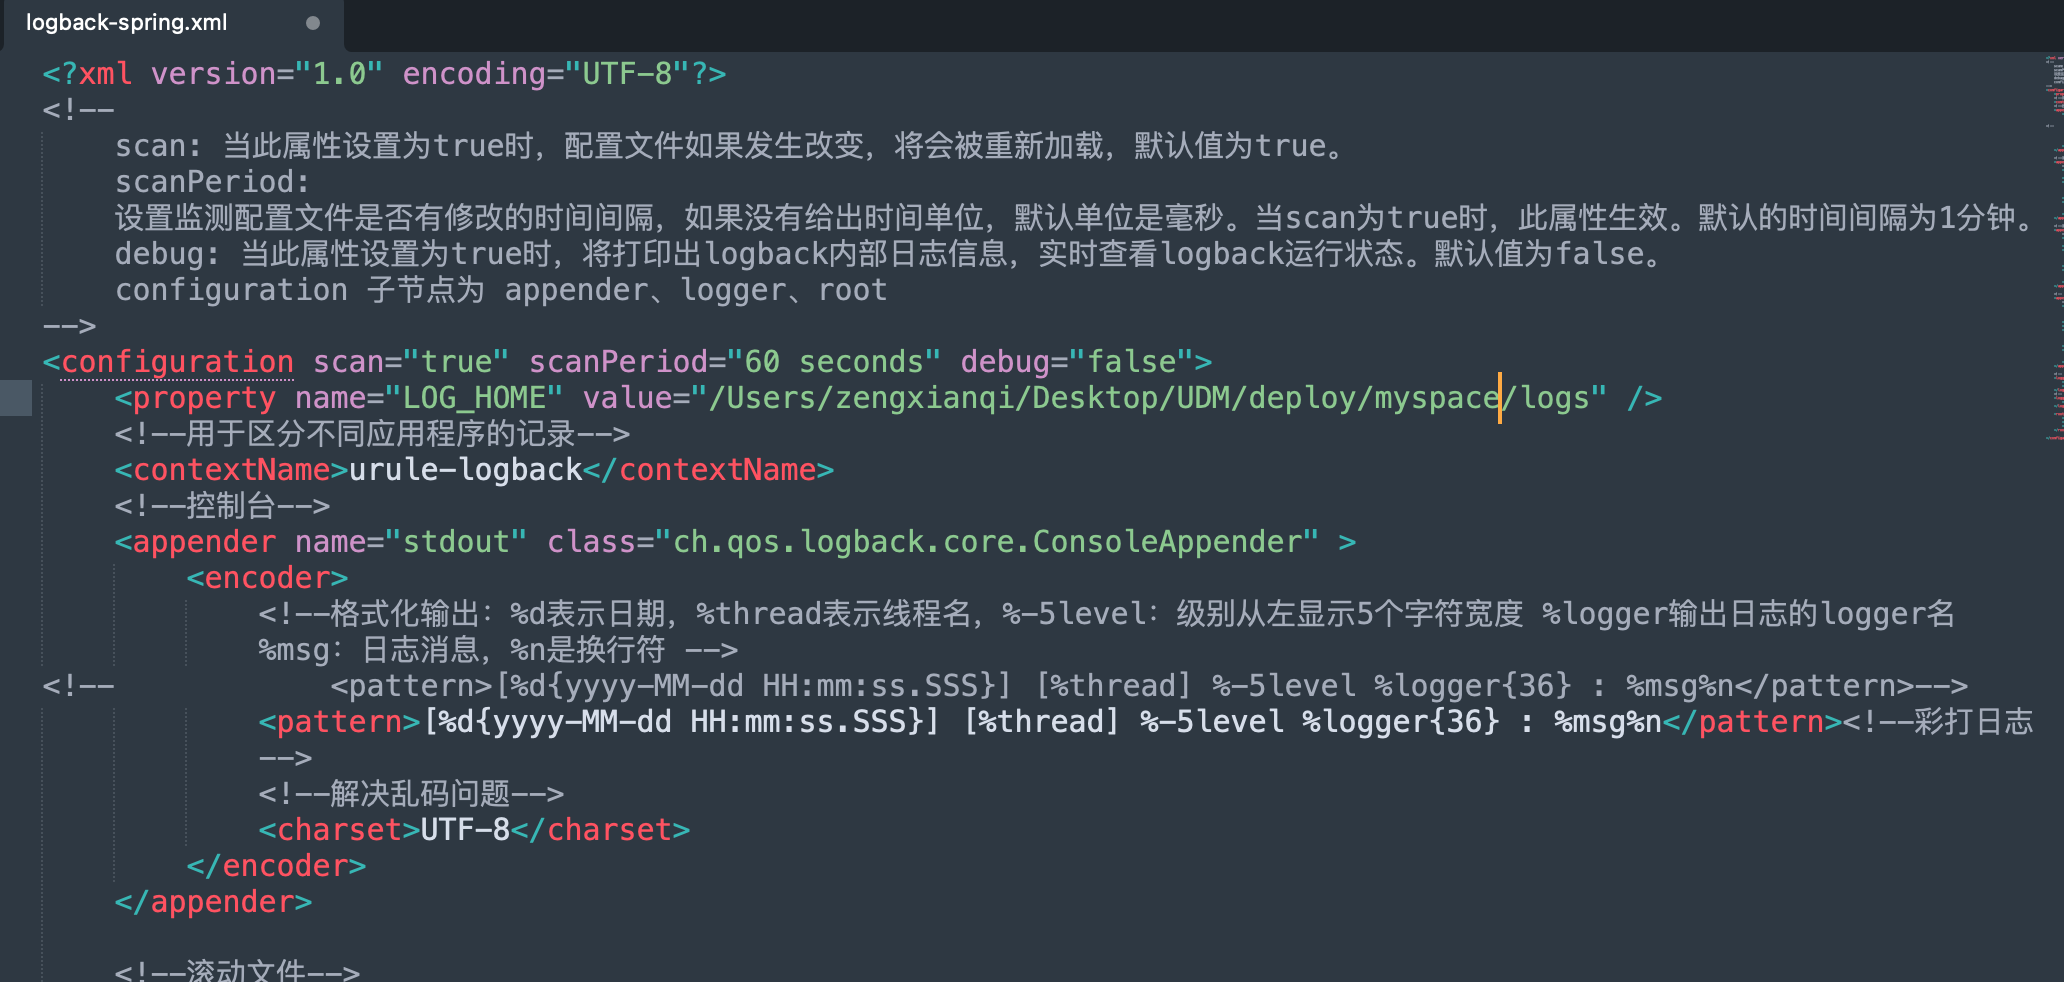This screenshot has width=2064, height=982.
Task: Switch to the logback-spring.xml tab
Action: tap(127, 23)
